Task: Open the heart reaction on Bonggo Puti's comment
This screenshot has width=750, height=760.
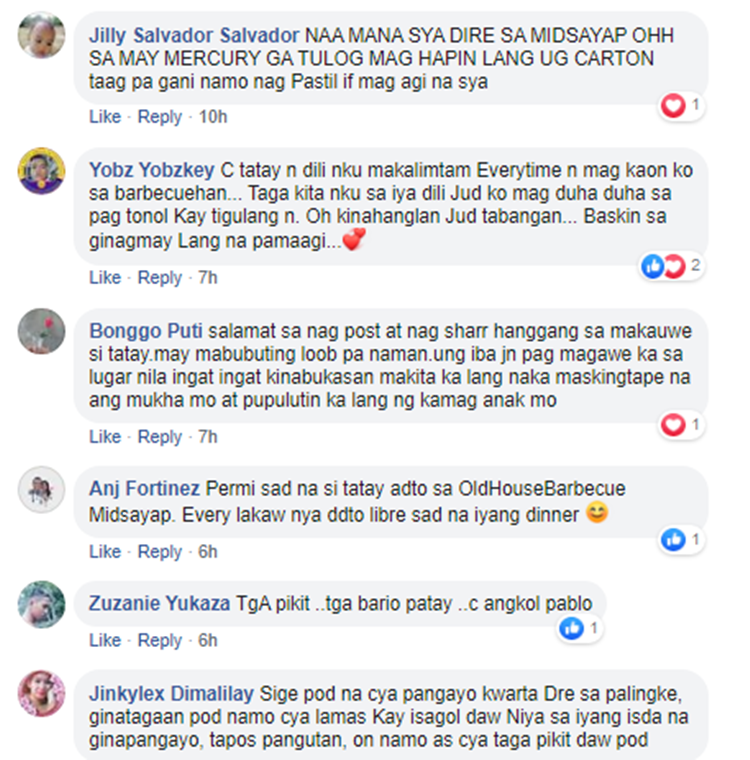Action: 682,426
